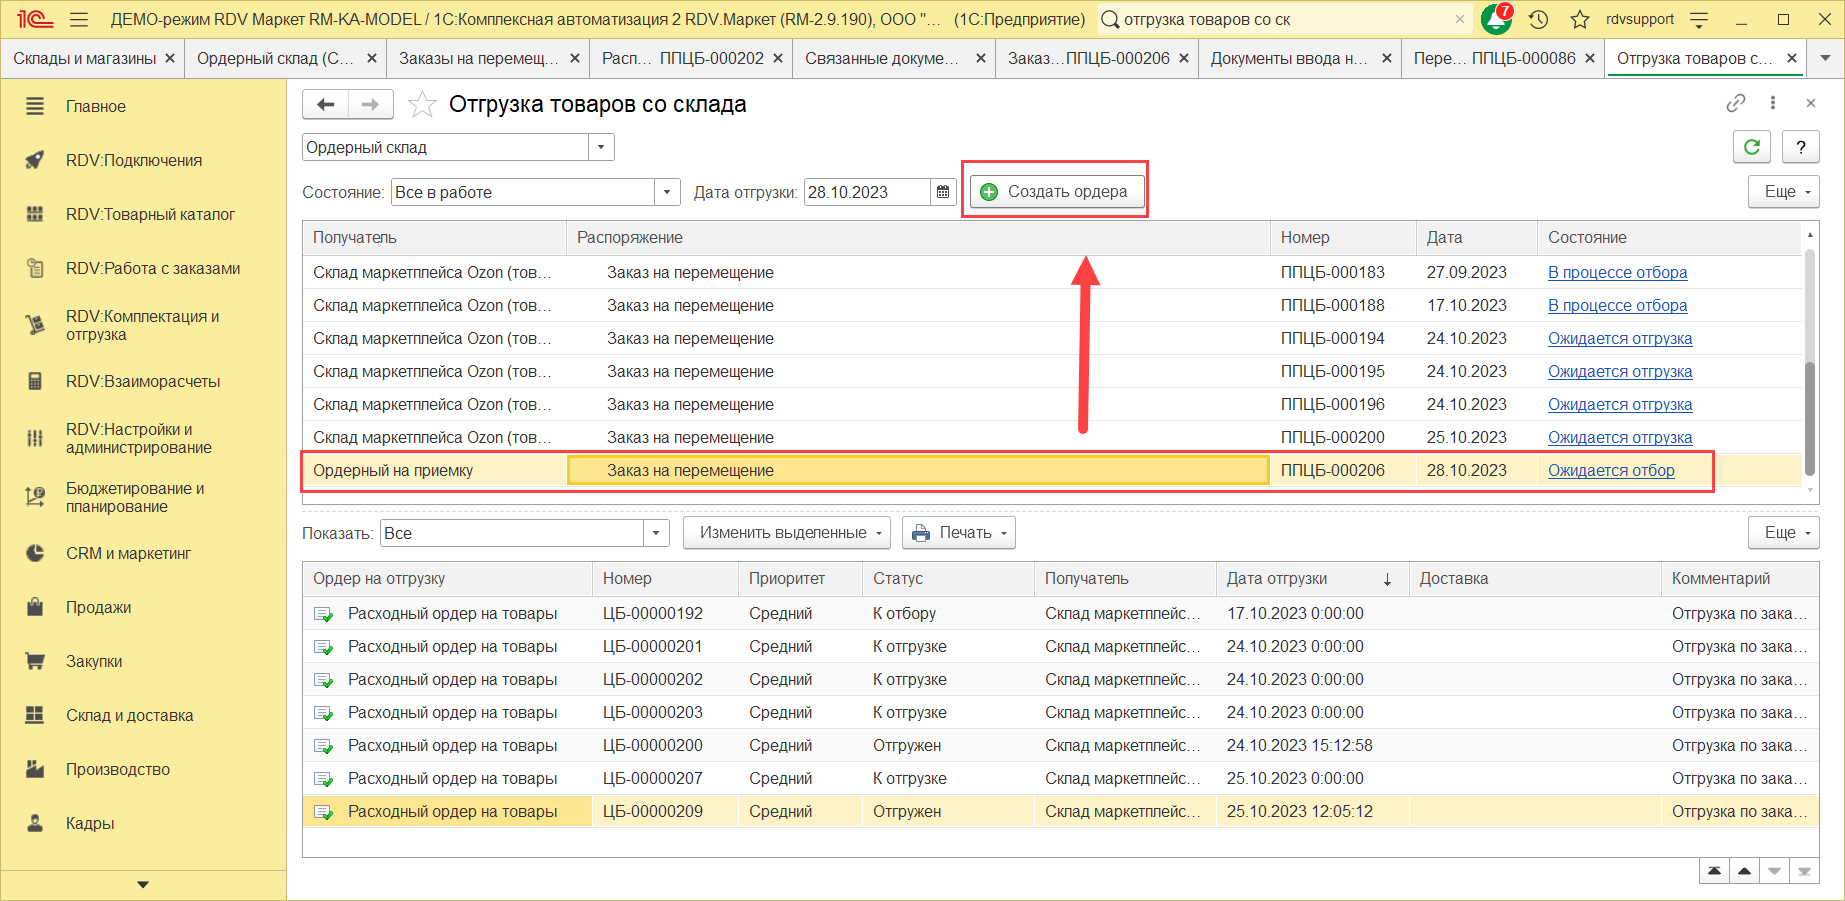Switch to the Ордерный склад tab

[x=275, y=58]
